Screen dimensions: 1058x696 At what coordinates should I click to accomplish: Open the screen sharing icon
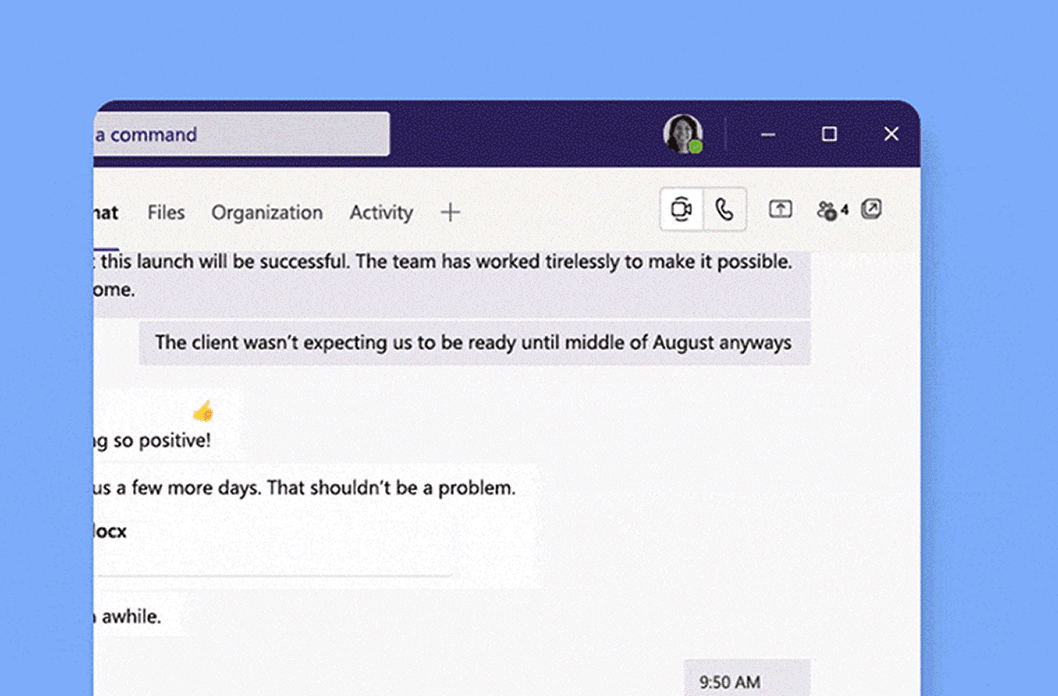[780, 210]
